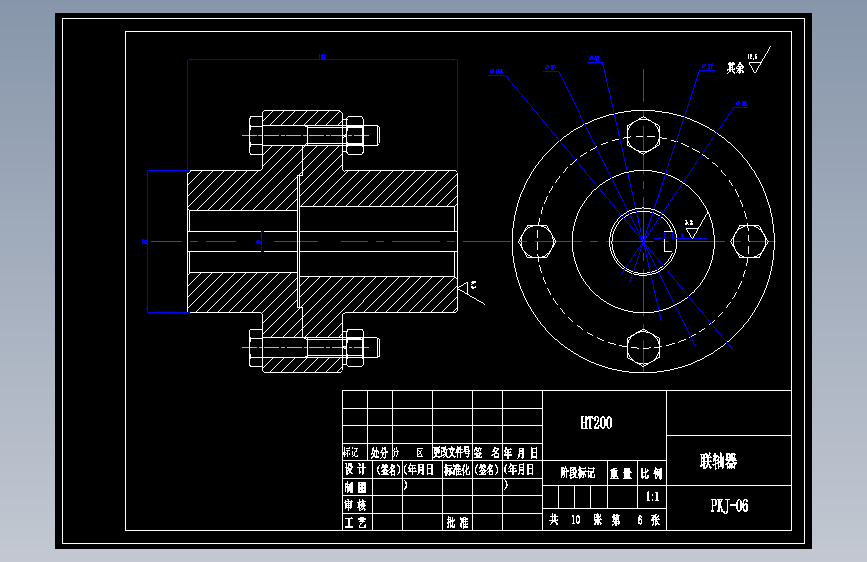Click the left hex bolt in the flange view
The image size is (867, 562).
pos(537,241)
